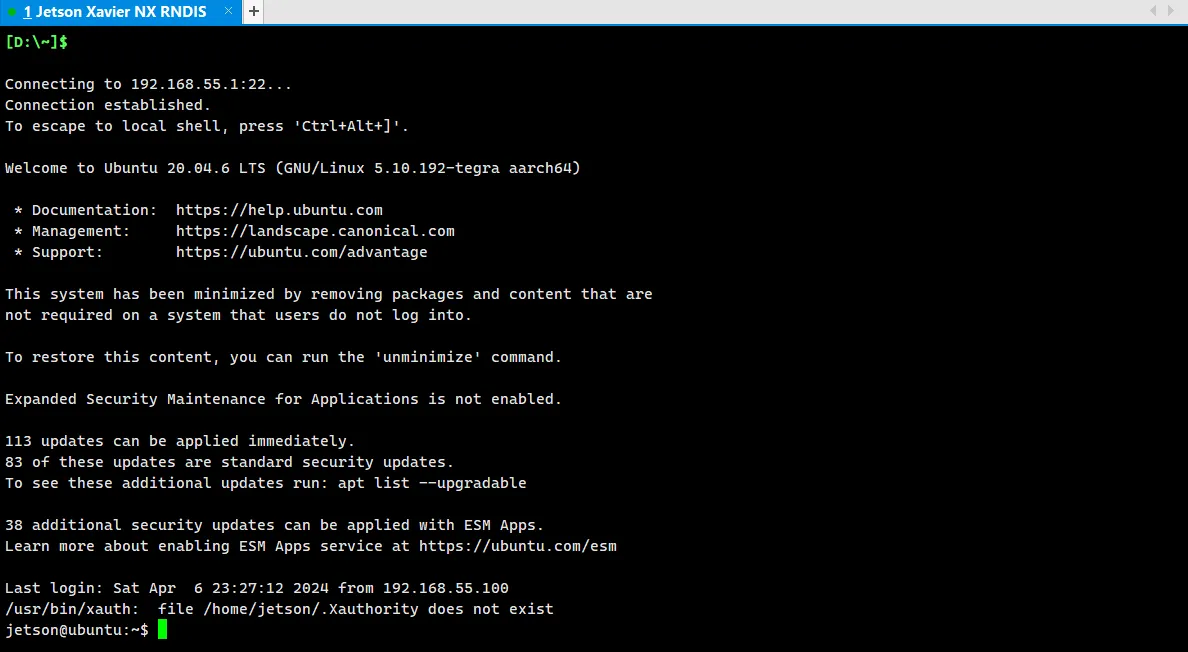
Task: Close the Jetson Xavier NX RNDIS tab
Action: (228, 11)
